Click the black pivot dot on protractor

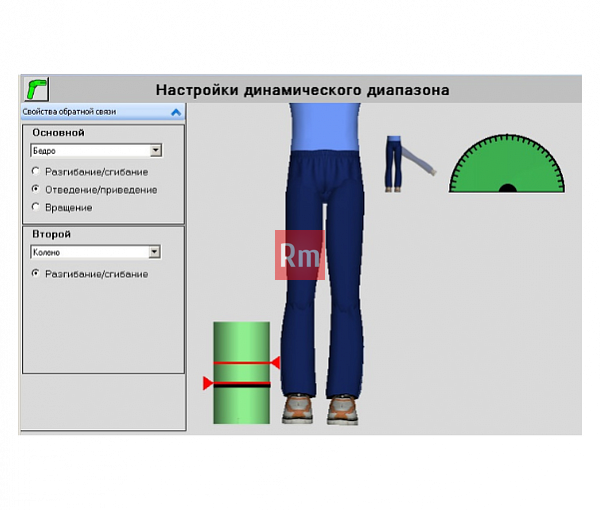tap(508, 188)
